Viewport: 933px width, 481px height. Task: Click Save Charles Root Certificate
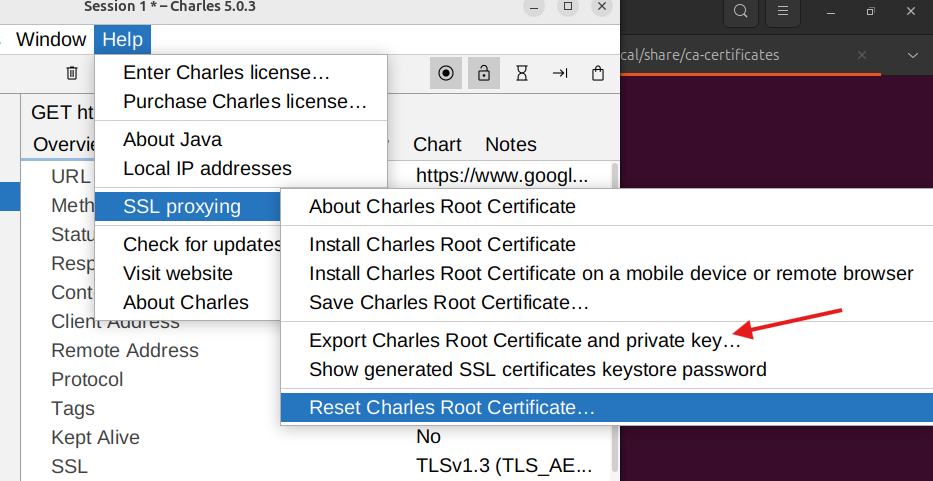448,302
